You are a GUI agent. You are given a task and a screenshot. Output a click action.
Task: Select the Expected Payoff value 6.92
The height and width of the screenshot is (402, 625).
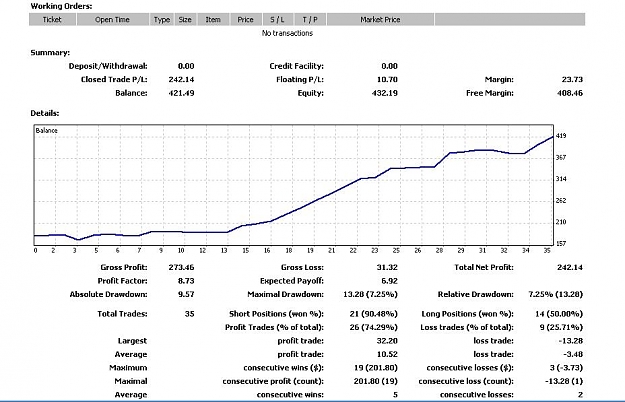coord(389,281)
